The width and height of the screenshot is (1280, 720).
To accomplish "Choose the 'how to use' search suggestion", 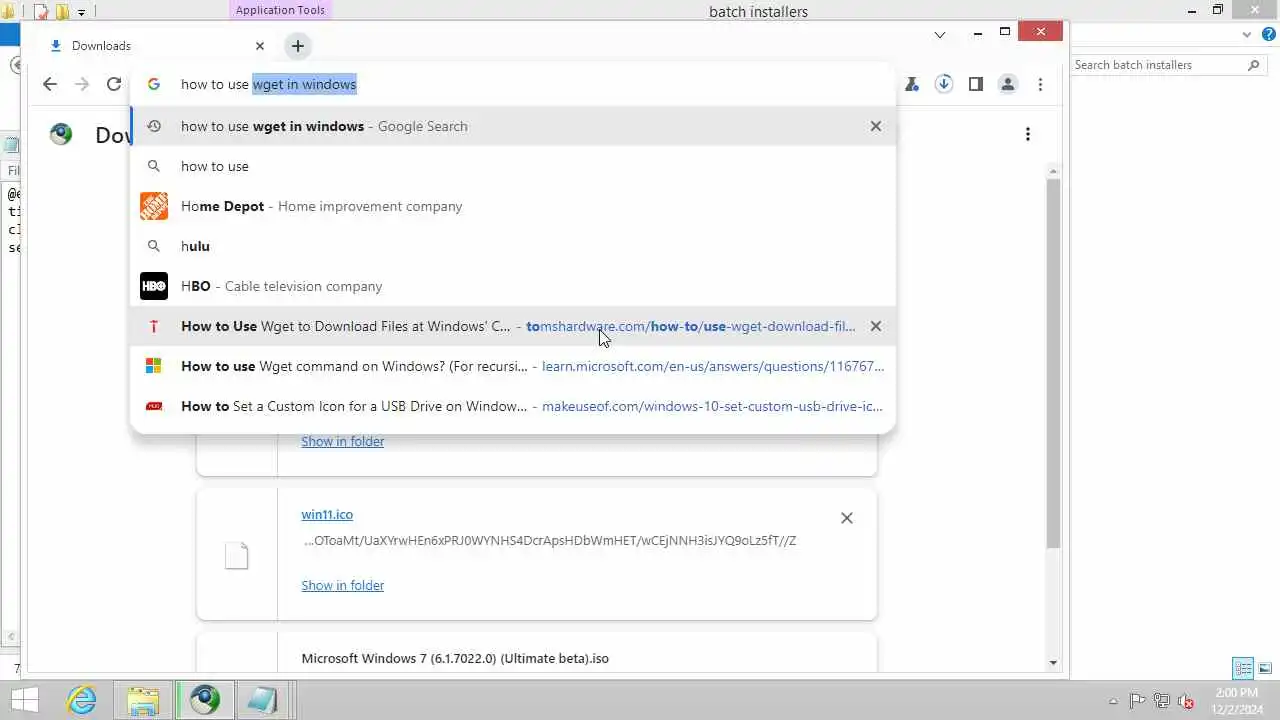I will point(513,166).
